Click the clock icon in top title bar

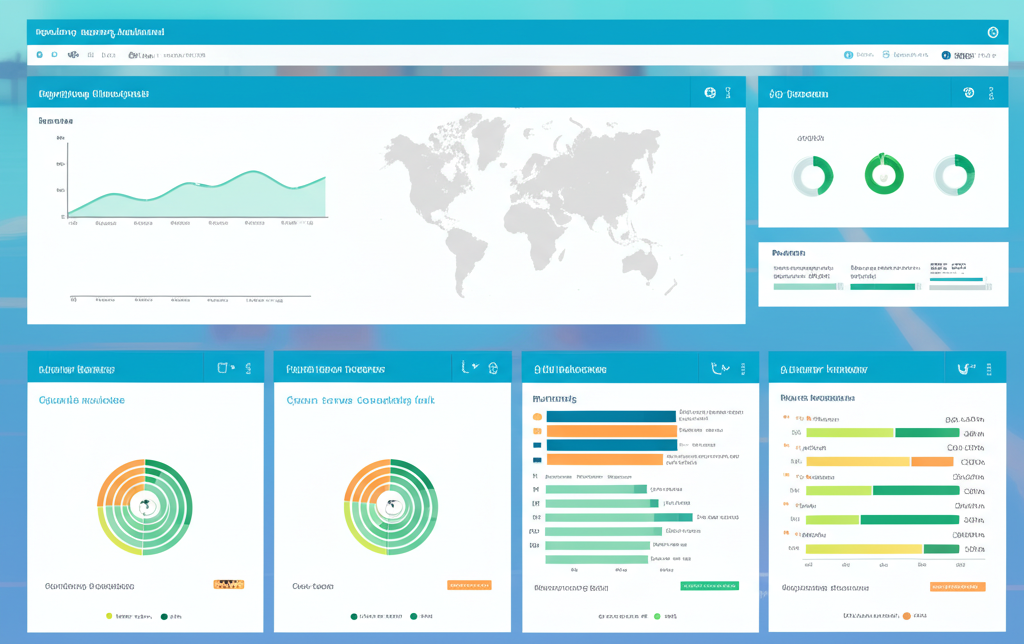(x=992, y=33)
